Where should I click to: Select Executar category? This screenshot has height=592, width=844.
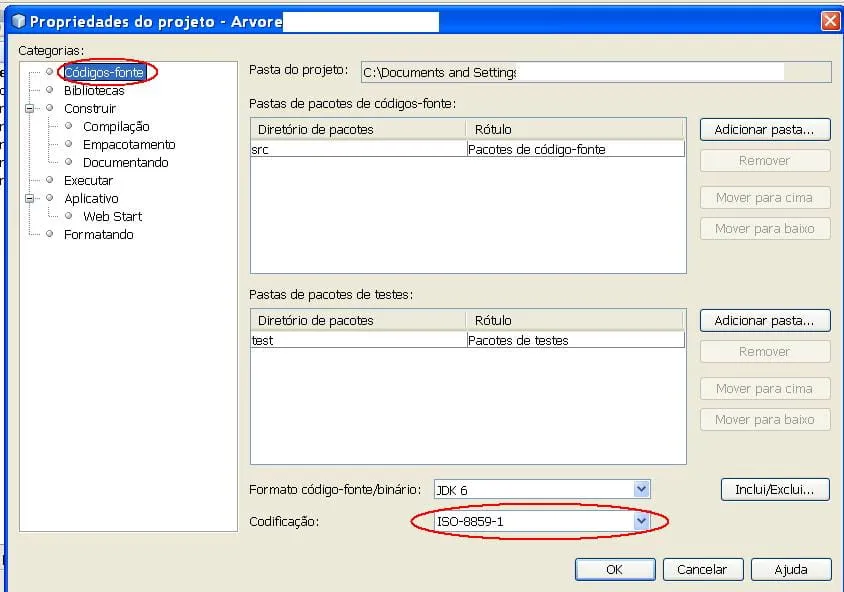88,180
